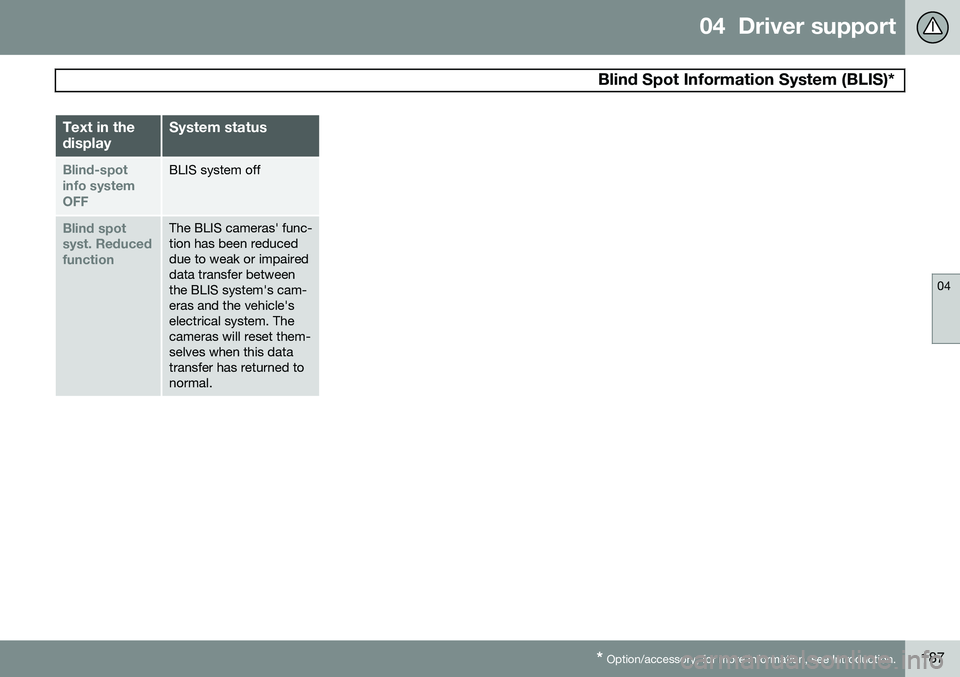
Task: Click the 'Blind Spot Information System (BLIS)*' section title
Action: tap(746, 80)
